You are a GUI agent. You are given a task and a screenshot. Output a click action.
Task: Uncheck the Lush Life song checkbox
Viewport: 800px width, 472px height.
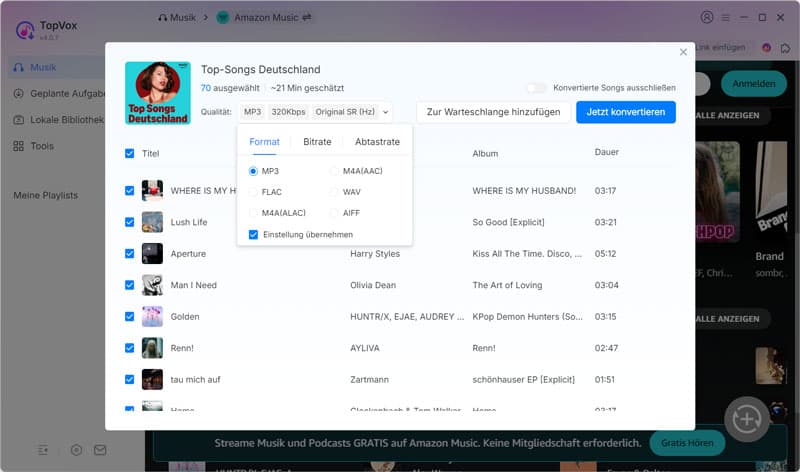130,222
